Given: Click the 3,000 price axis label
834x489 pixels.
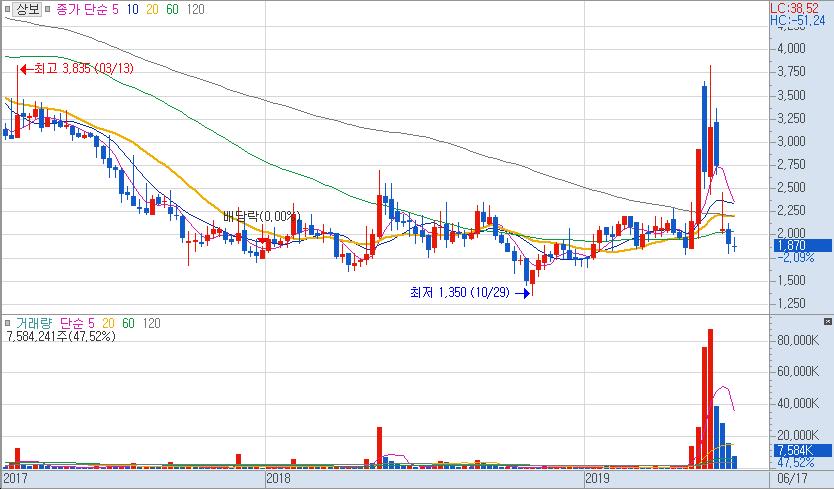Looking at the screenshot, I should coord(791,142).
